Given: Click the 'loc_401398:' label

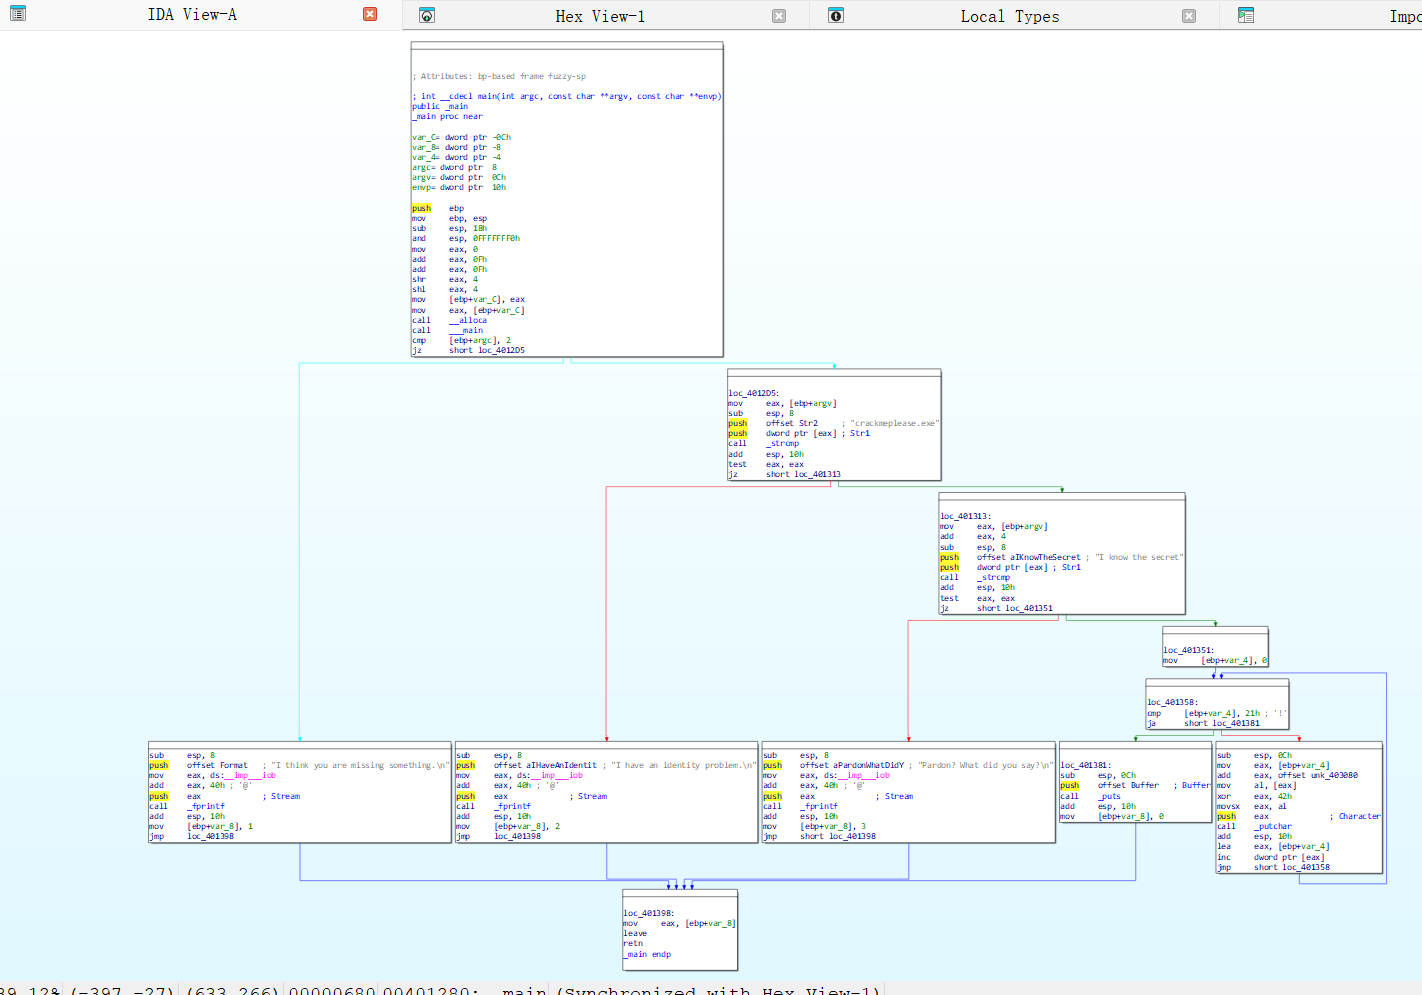Looking at the screenshot, I should [x=649, y=913].
